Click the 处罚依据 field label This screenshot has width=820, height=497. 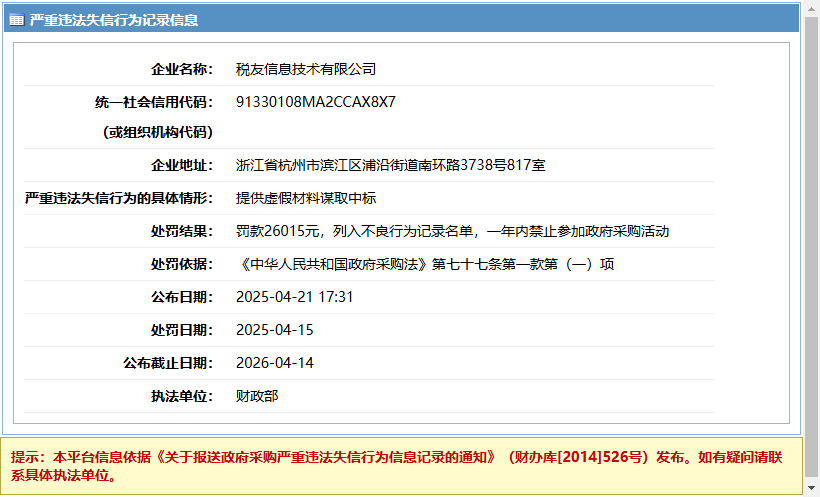[x=181, y=264]
